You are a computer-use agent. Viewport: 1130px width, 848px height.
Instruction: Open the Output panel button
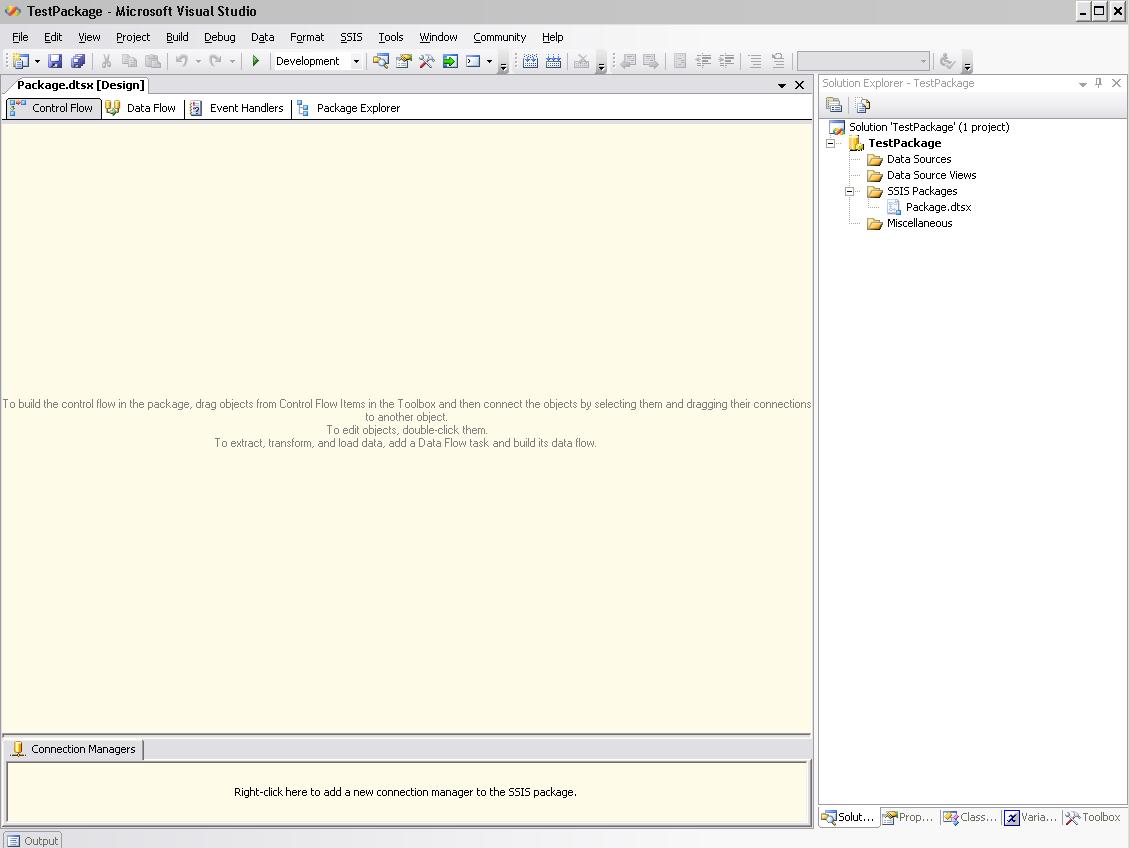pos(32,840)
